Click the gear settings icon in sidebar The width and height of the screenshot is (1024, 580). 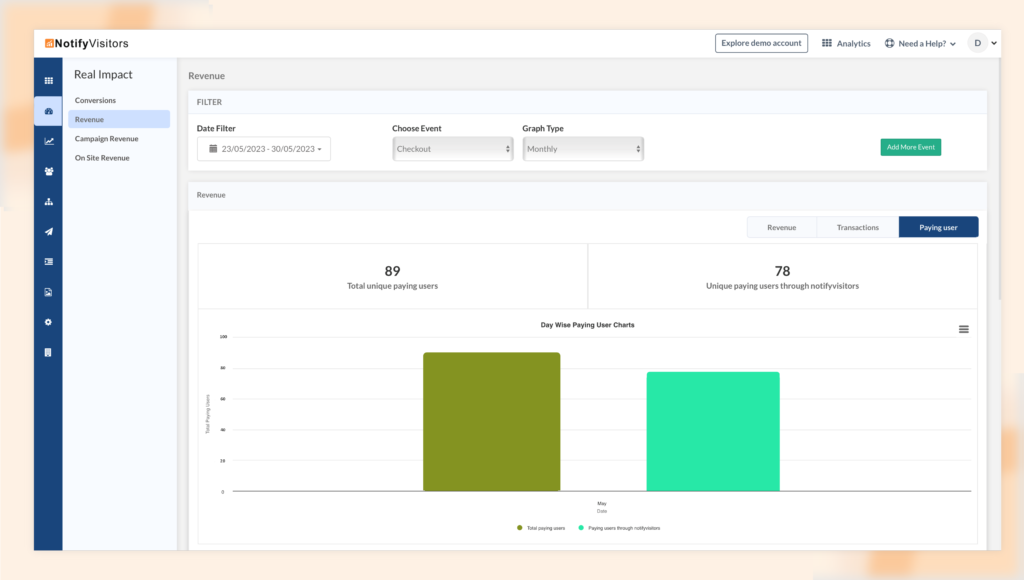pos(48,322)
